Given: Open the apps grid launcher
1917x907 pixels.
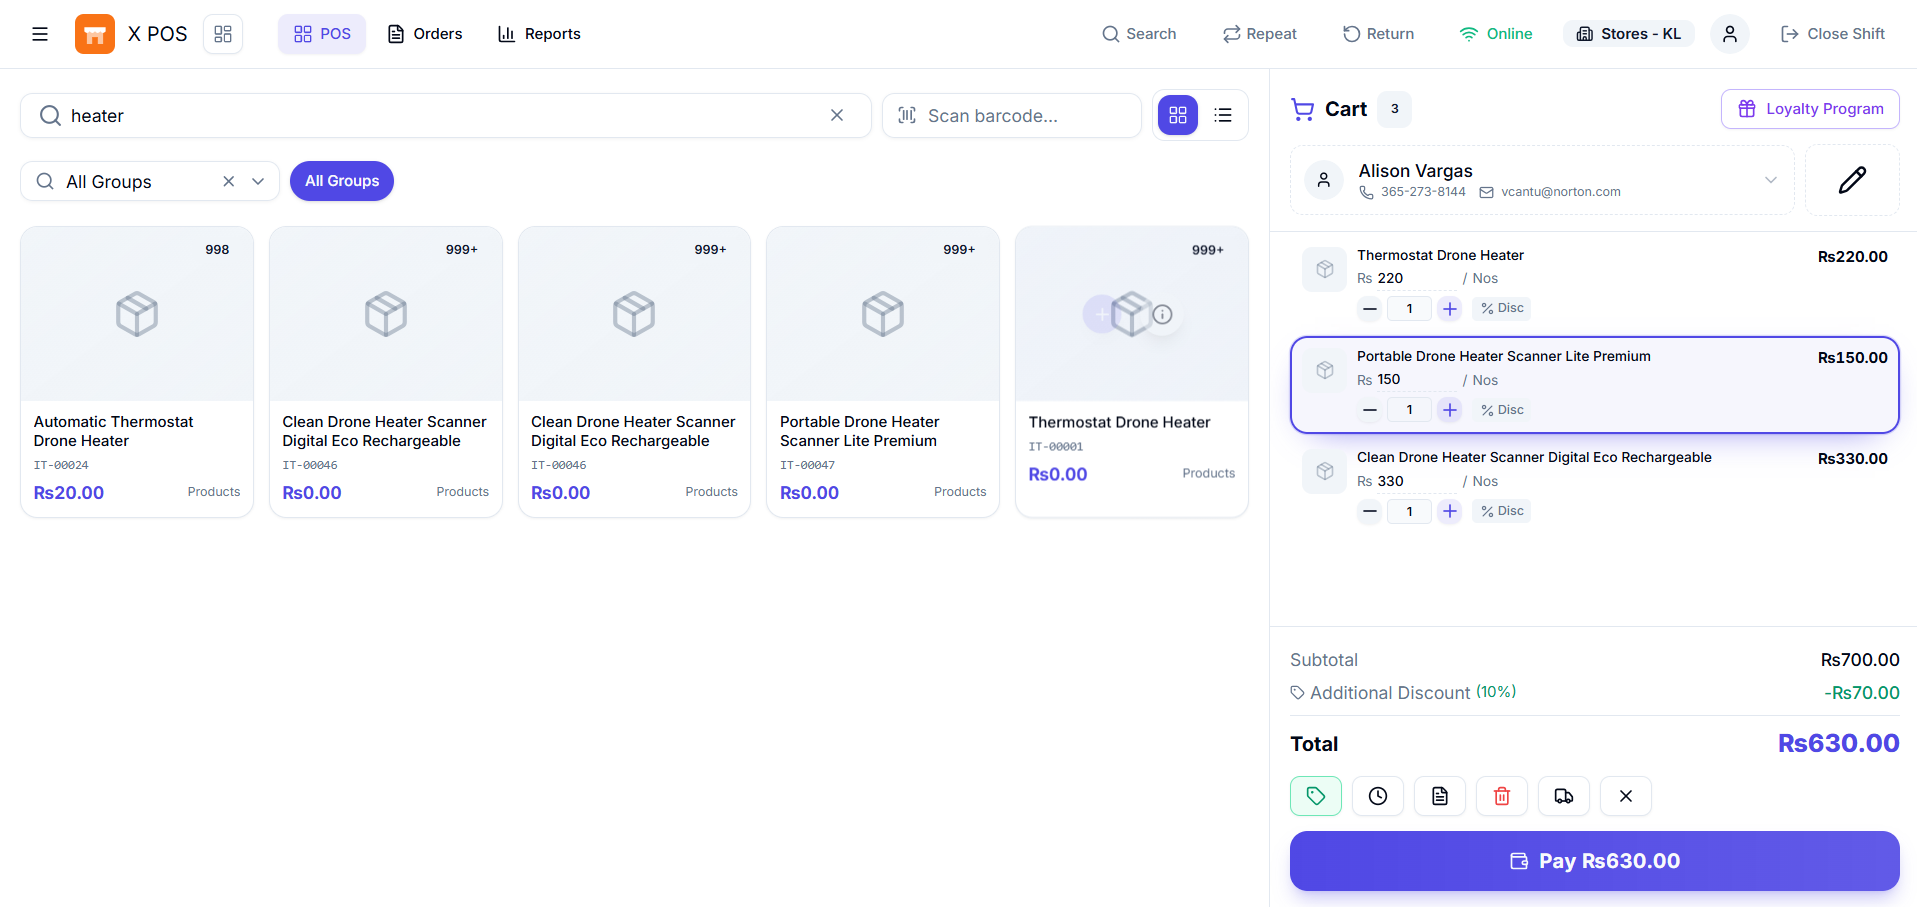Looking at the screenshot, I should click(223, 34).
